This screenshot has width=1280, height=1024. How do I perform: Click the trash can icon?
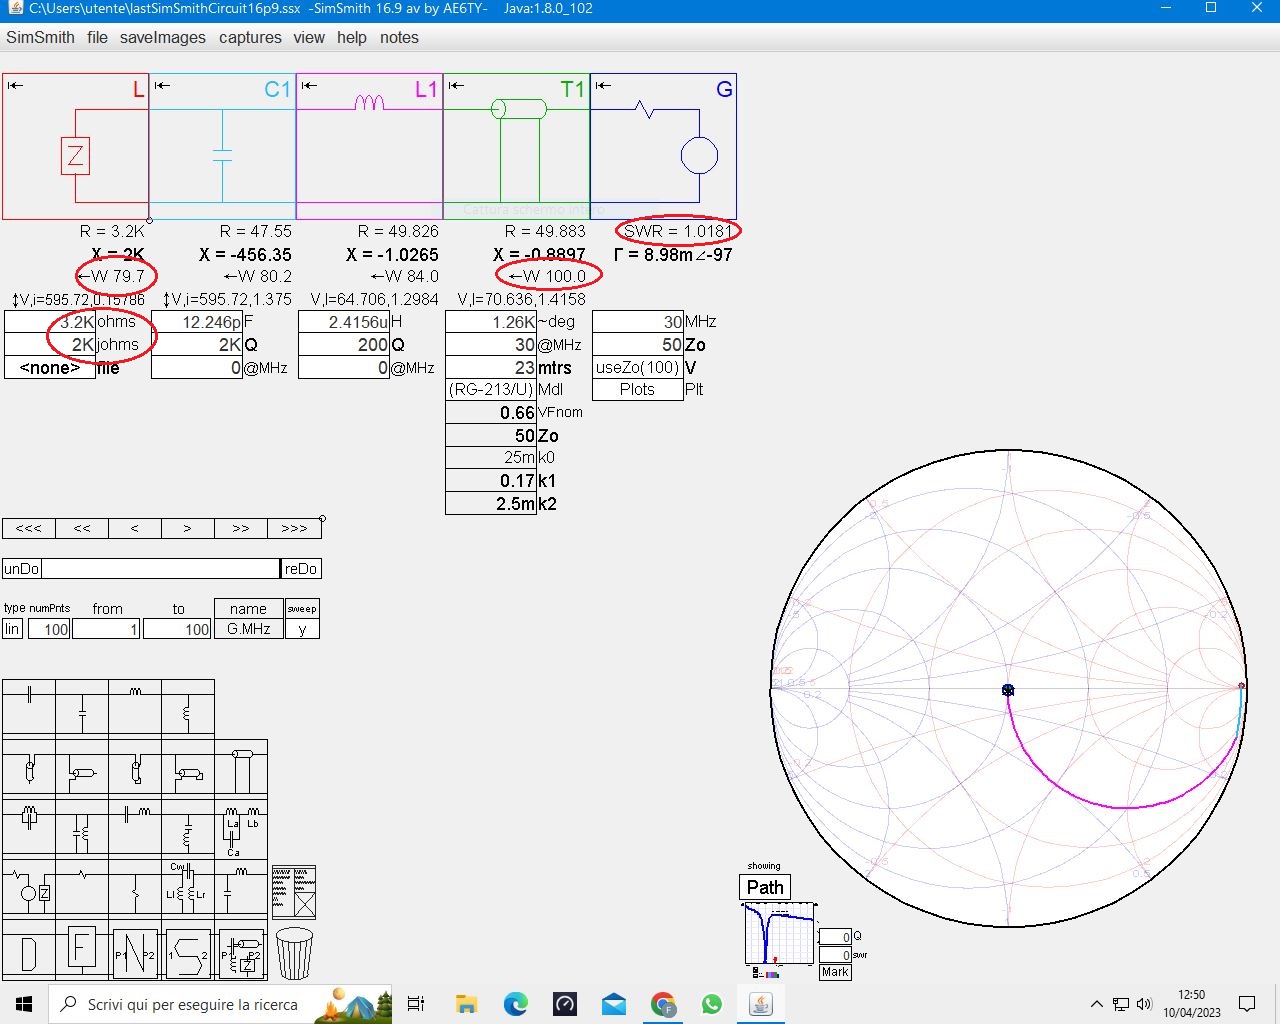point(294,953)
